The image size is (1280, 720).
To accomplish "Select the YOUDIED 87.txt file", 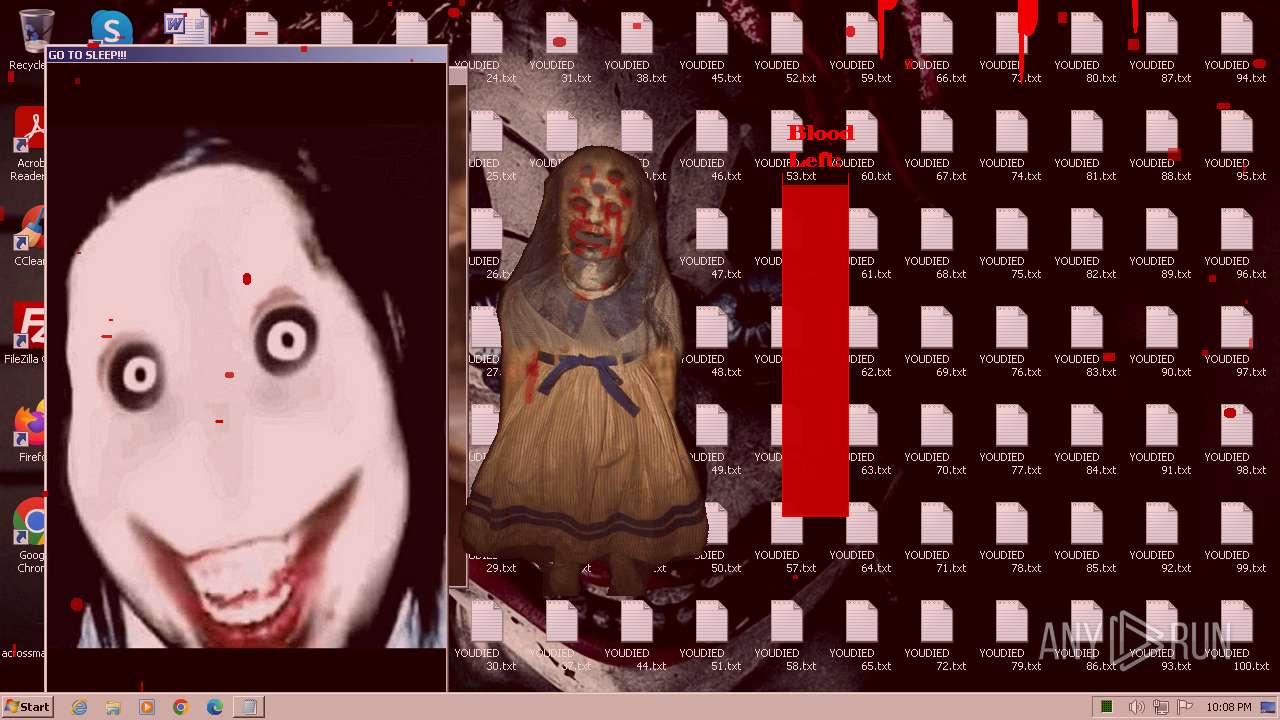I will pyautogui.click(x=1161, y=49).
